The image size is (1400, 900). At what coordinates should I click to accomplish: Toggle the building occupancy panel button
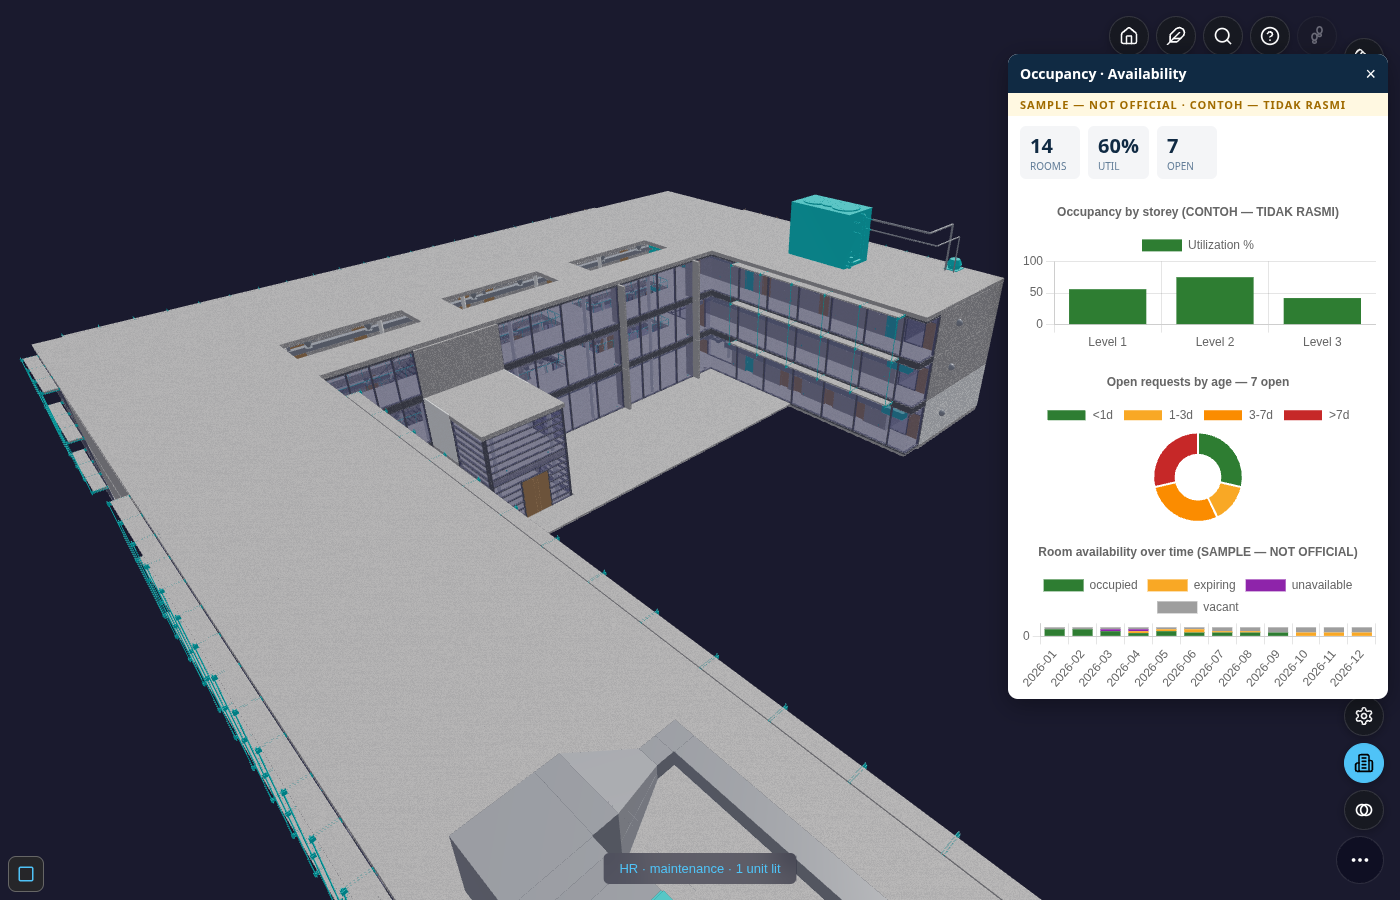[x=1364, y=763]
